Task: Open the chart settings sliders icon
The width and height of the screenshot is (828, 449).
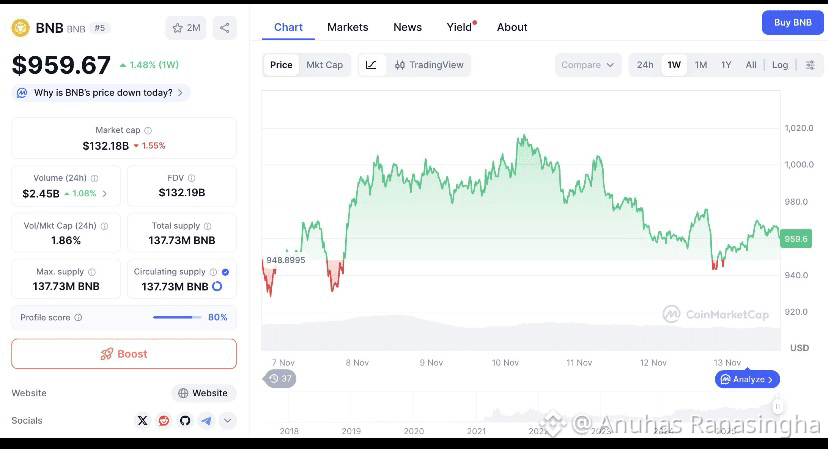Action: tap(810, 65)
